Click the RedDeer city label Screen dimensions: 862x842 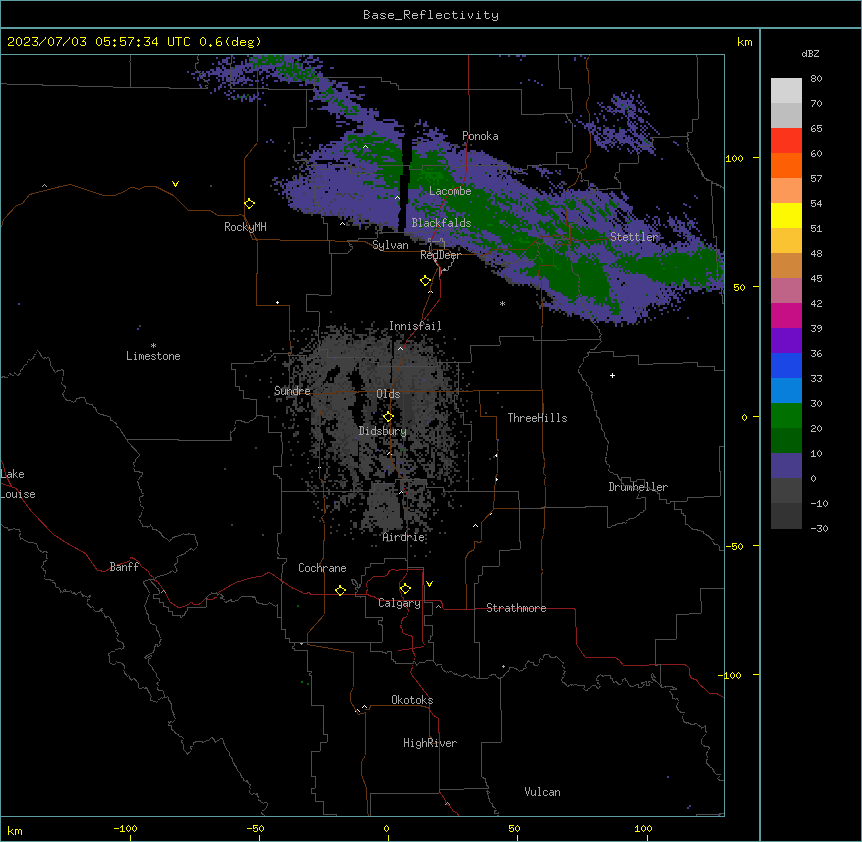click(440, 255)
